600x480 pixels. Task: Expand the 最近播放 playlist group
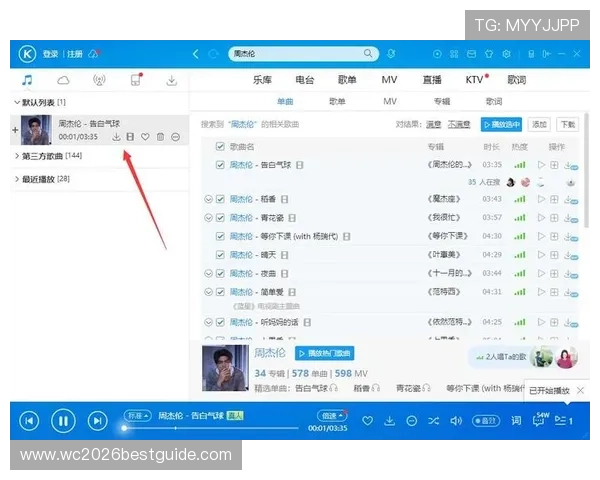click(x=17, y=179)
